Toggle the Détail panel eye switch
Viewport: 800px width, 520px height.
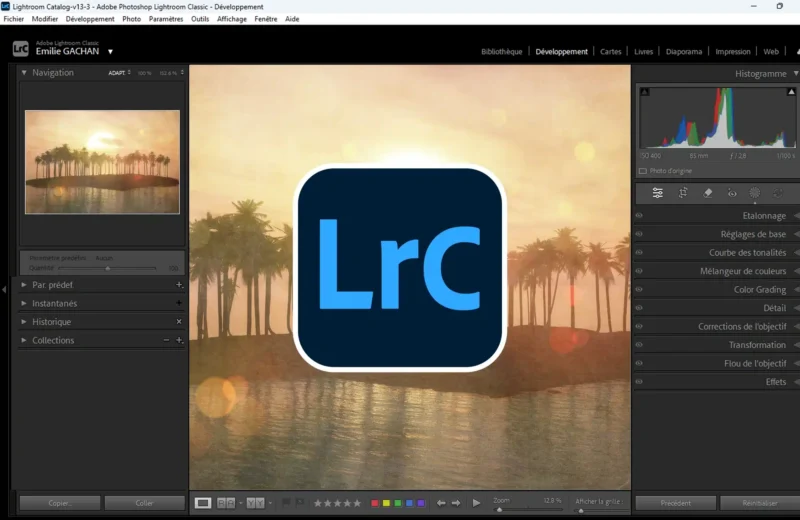639,308
